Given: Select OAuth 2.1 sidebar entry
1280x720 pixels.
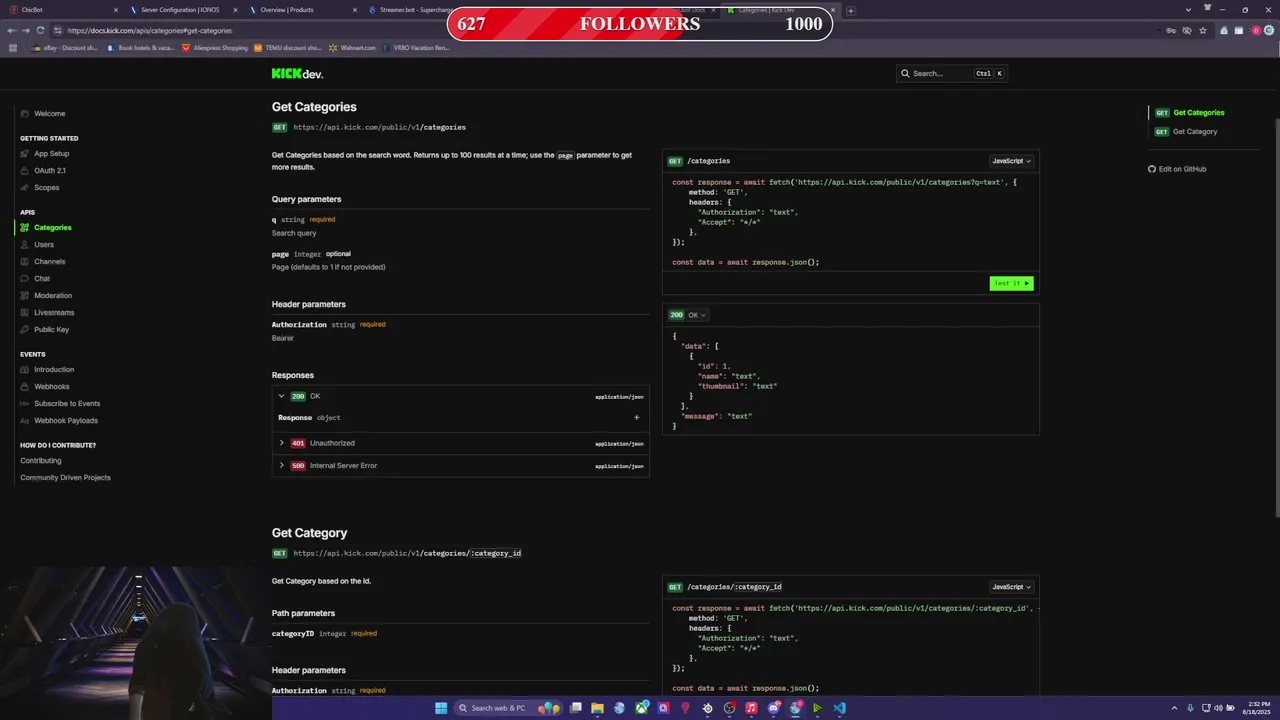Looking at the screenshot, I should click(49, 171).
